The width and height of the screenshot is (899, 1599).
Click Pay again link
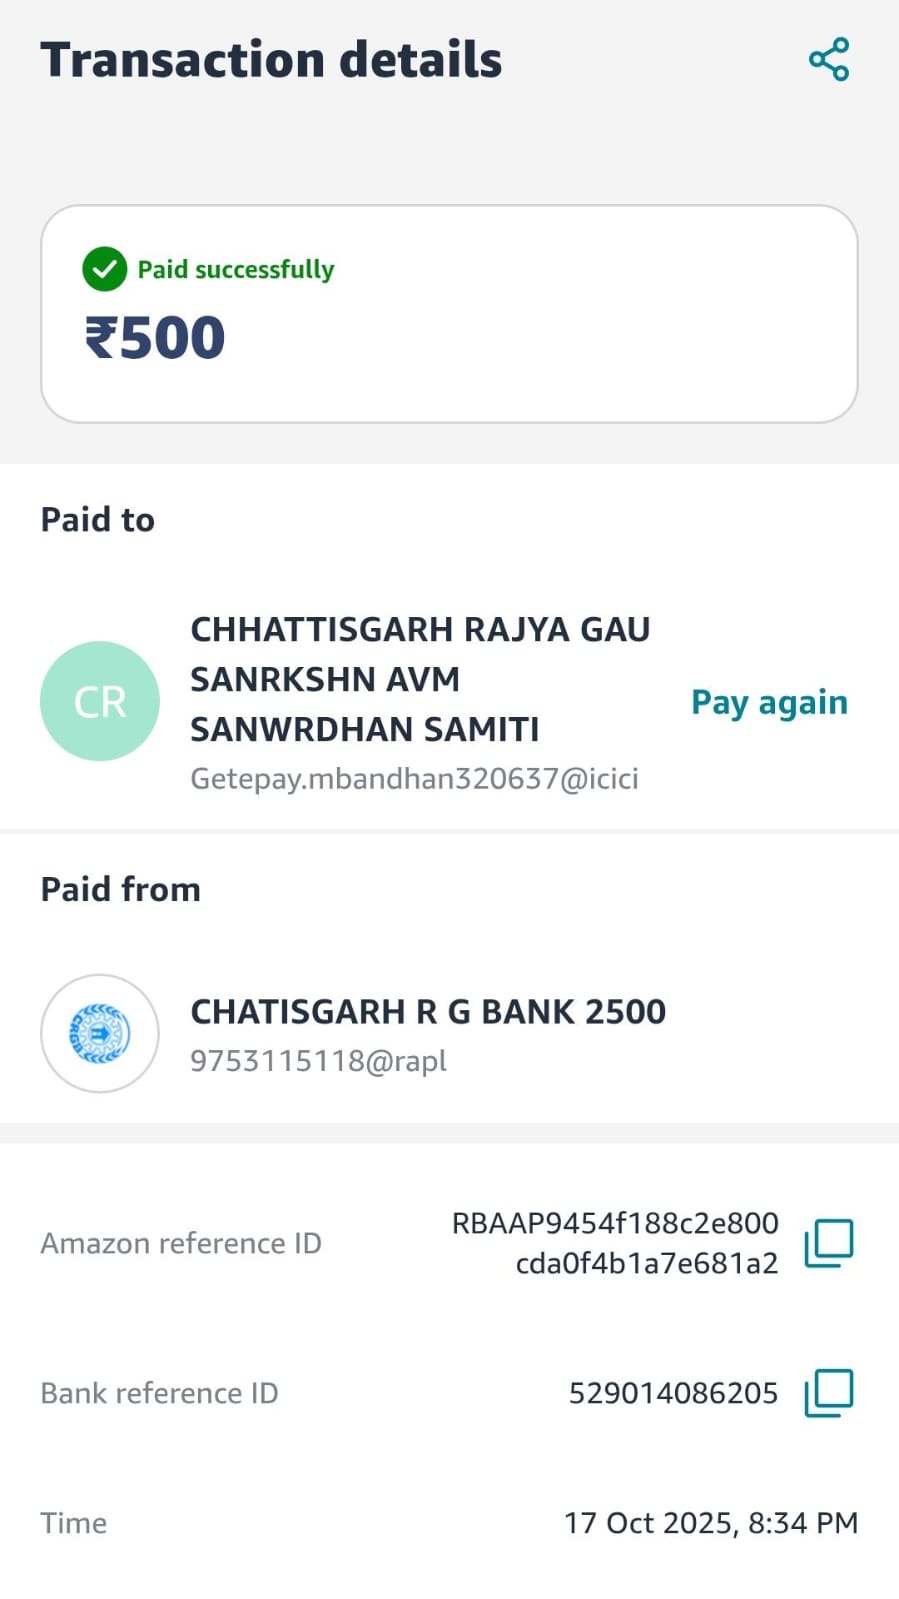[x=769, y=702]
